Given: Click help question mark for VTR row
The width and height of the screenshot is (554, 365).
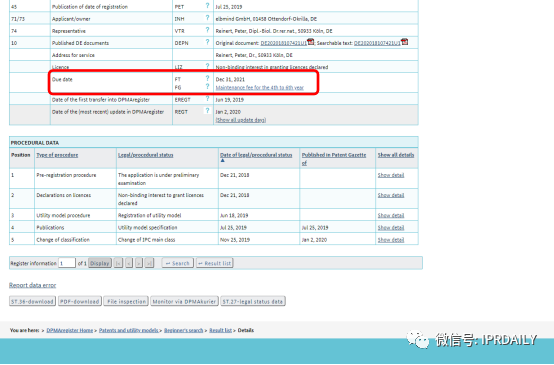Looking at the screenshot, I should click(207, 30).
